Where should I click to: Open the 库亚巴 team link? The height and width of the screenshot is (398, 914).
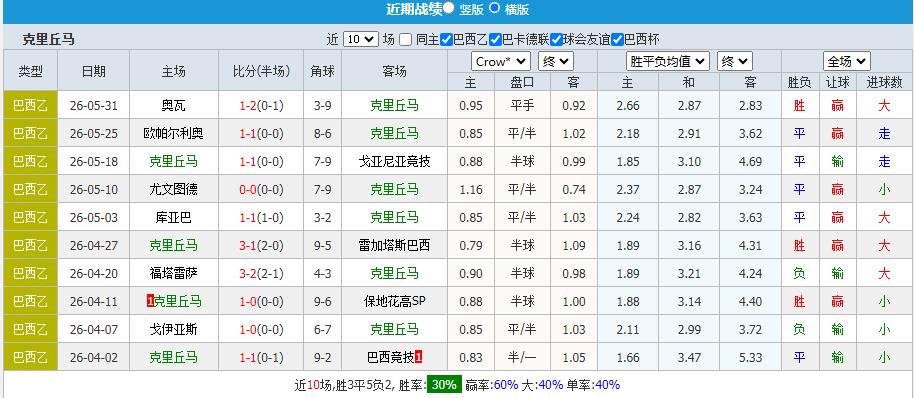point(174,217)
